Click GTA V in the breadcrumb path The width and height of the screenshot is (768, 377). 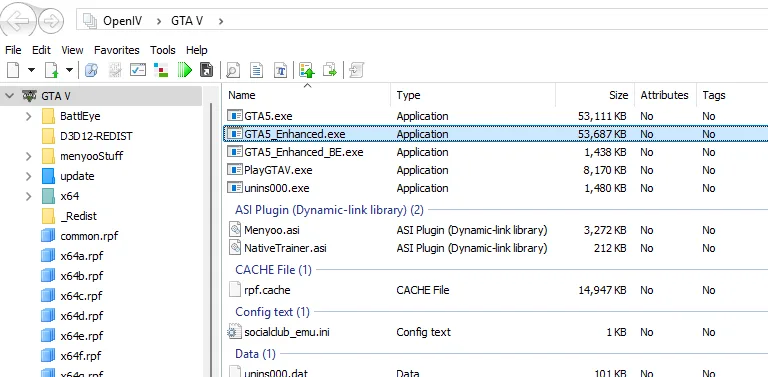coord(187,21)
